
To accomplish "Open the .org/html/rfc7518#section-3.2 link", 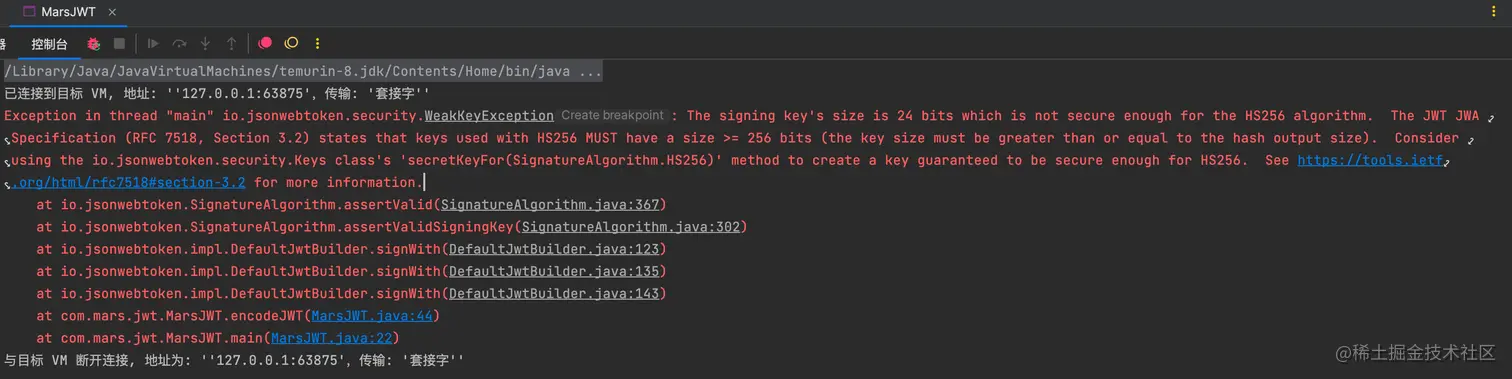I will (x=129, y=182).
